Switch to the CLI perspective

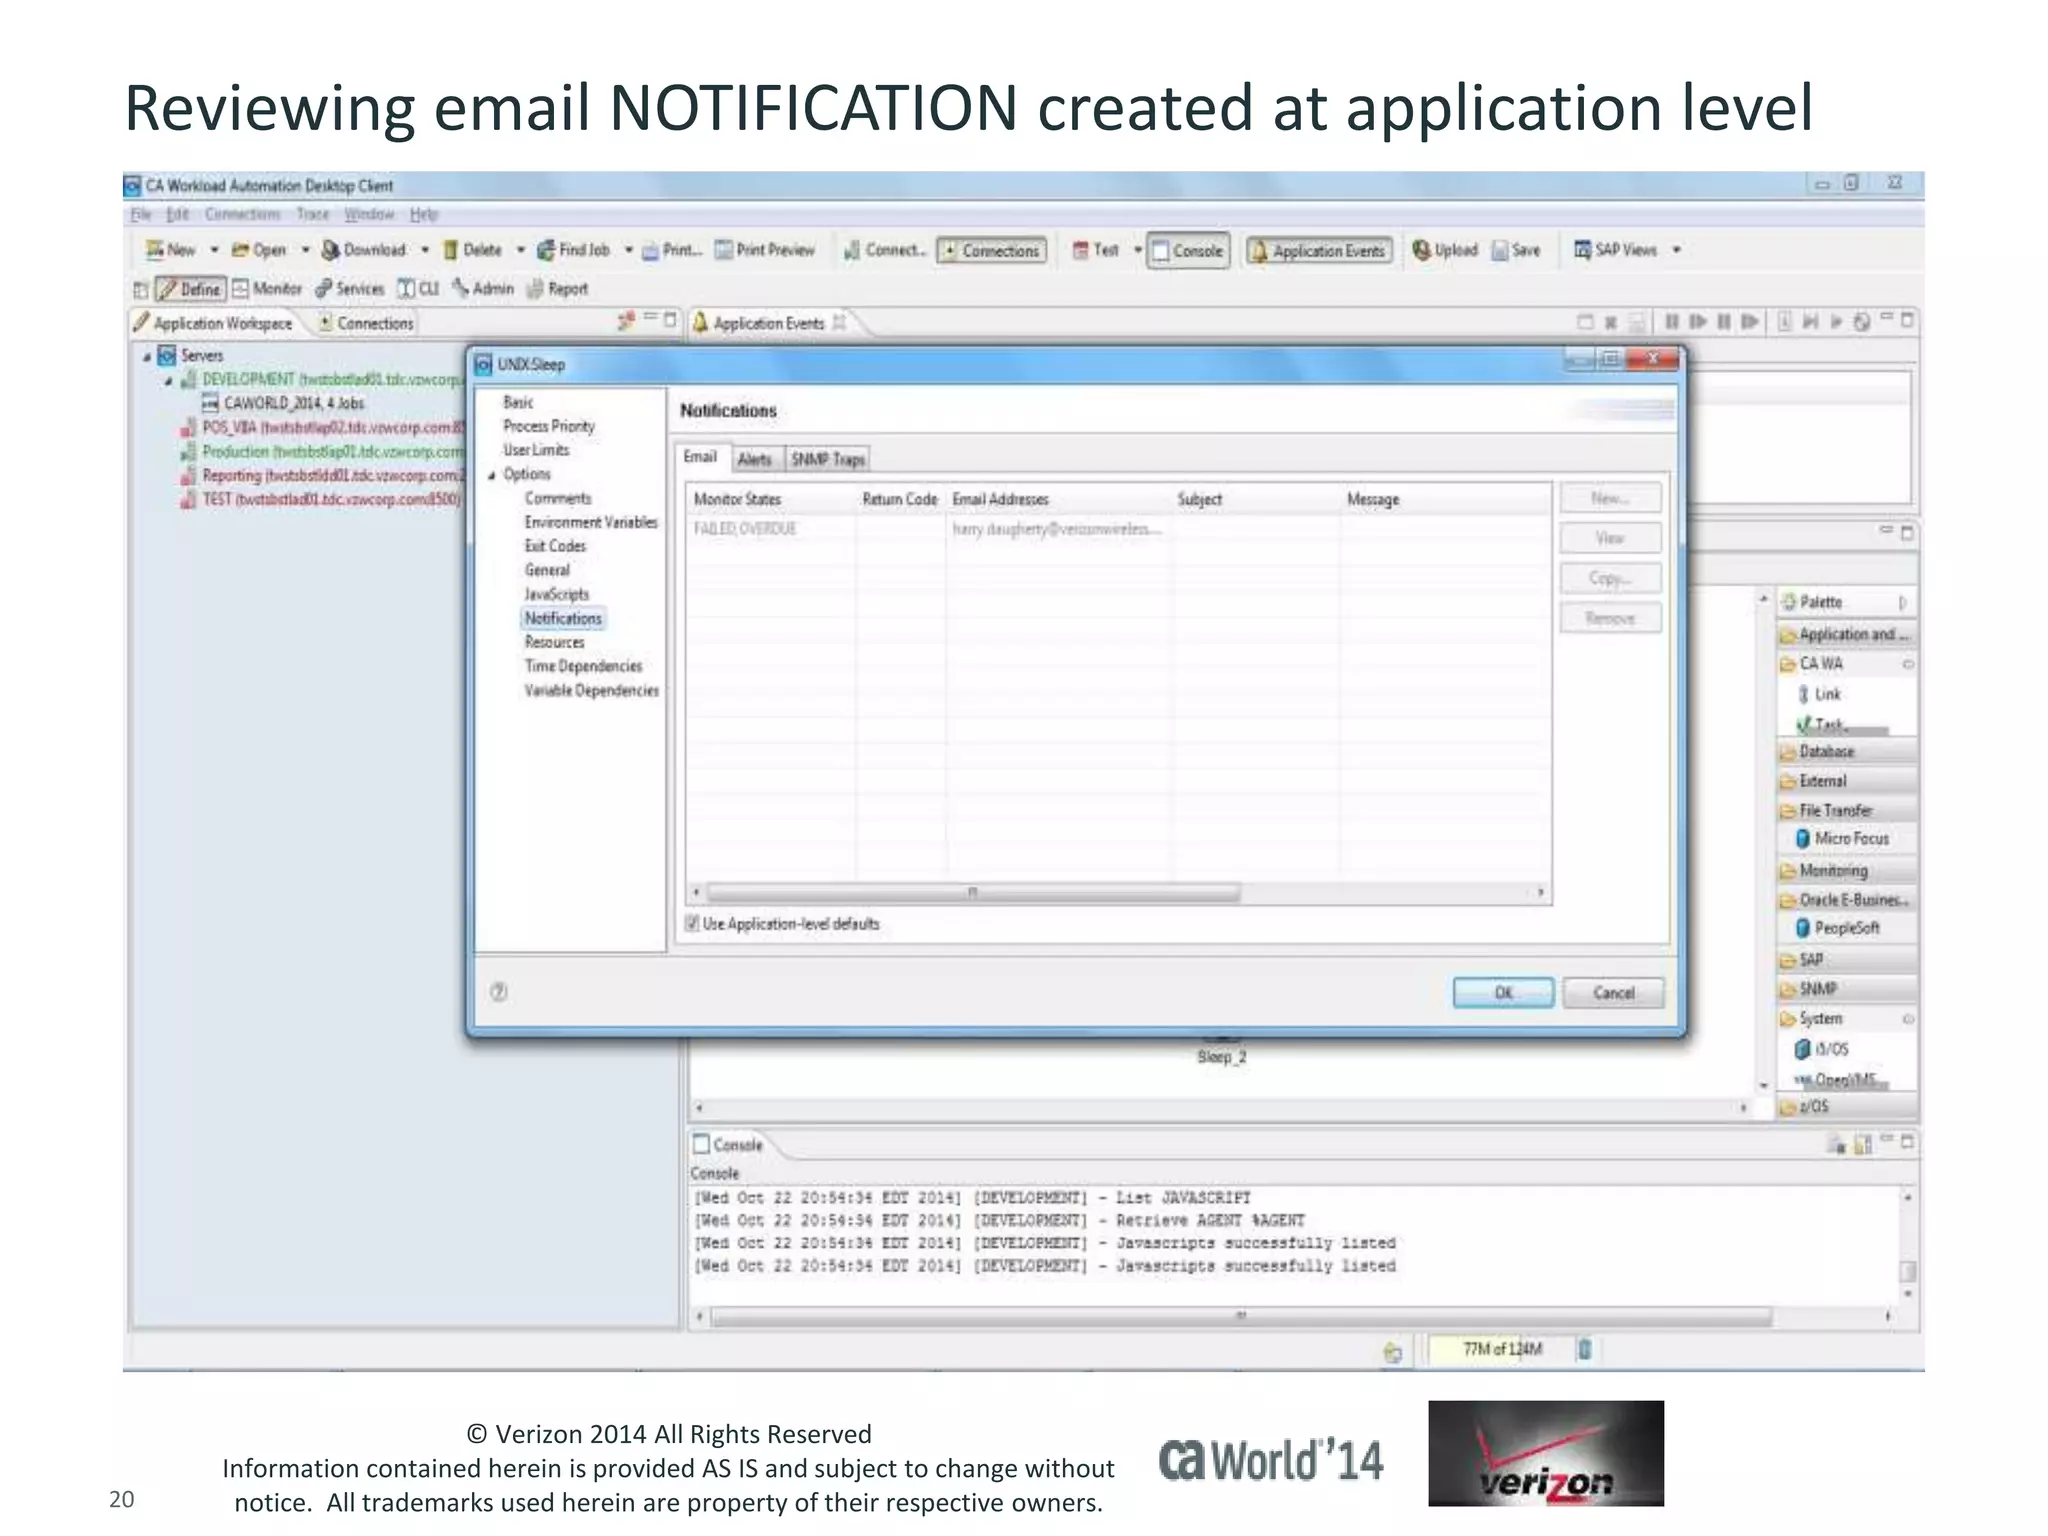pos(418,289)
